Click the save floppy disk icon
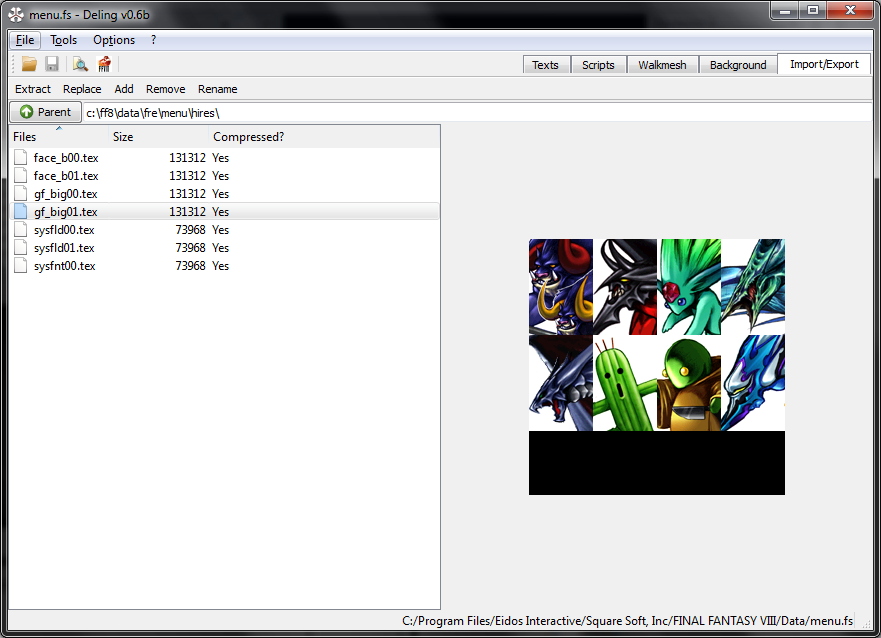 click(52, 64)
